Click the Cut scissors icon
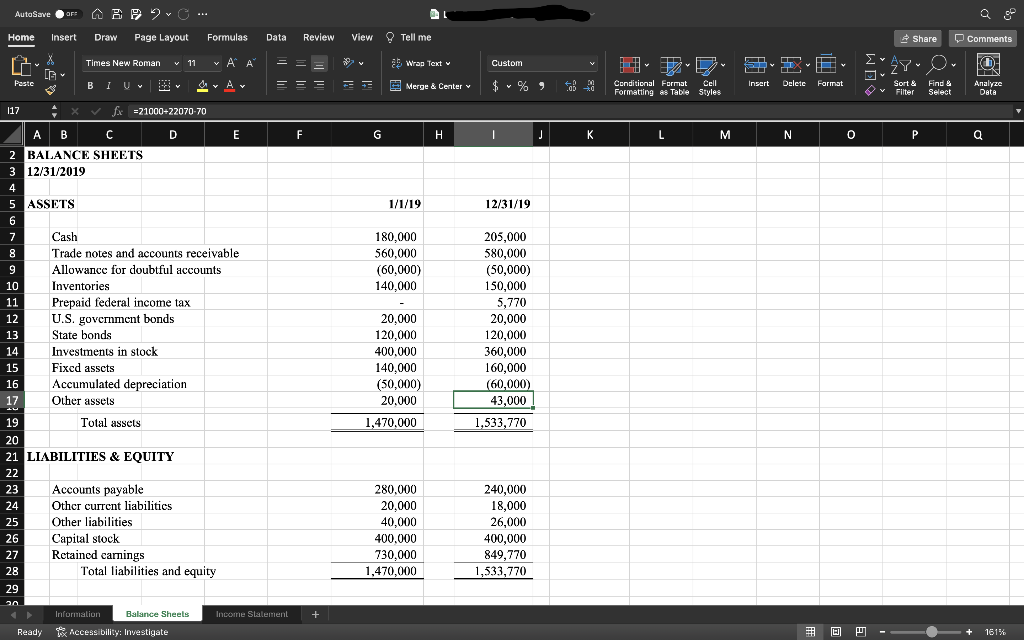Screen dimensions: 1024x640 click(x=50, y=60)
